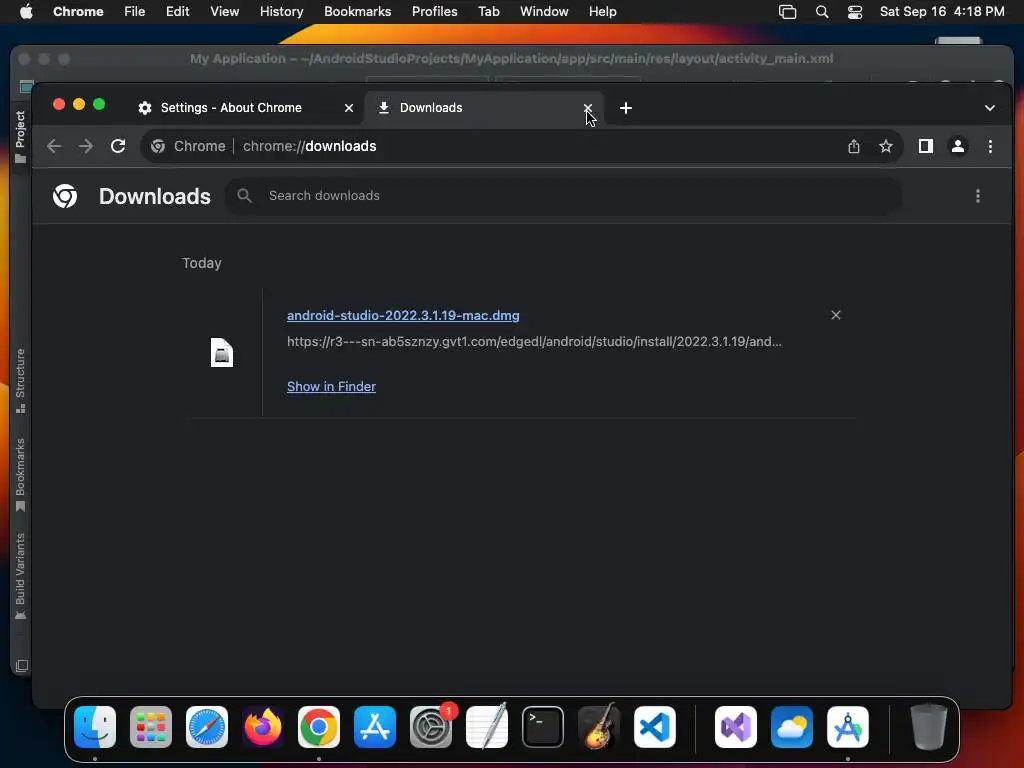Open the Window menu

[x=544, y=12]
